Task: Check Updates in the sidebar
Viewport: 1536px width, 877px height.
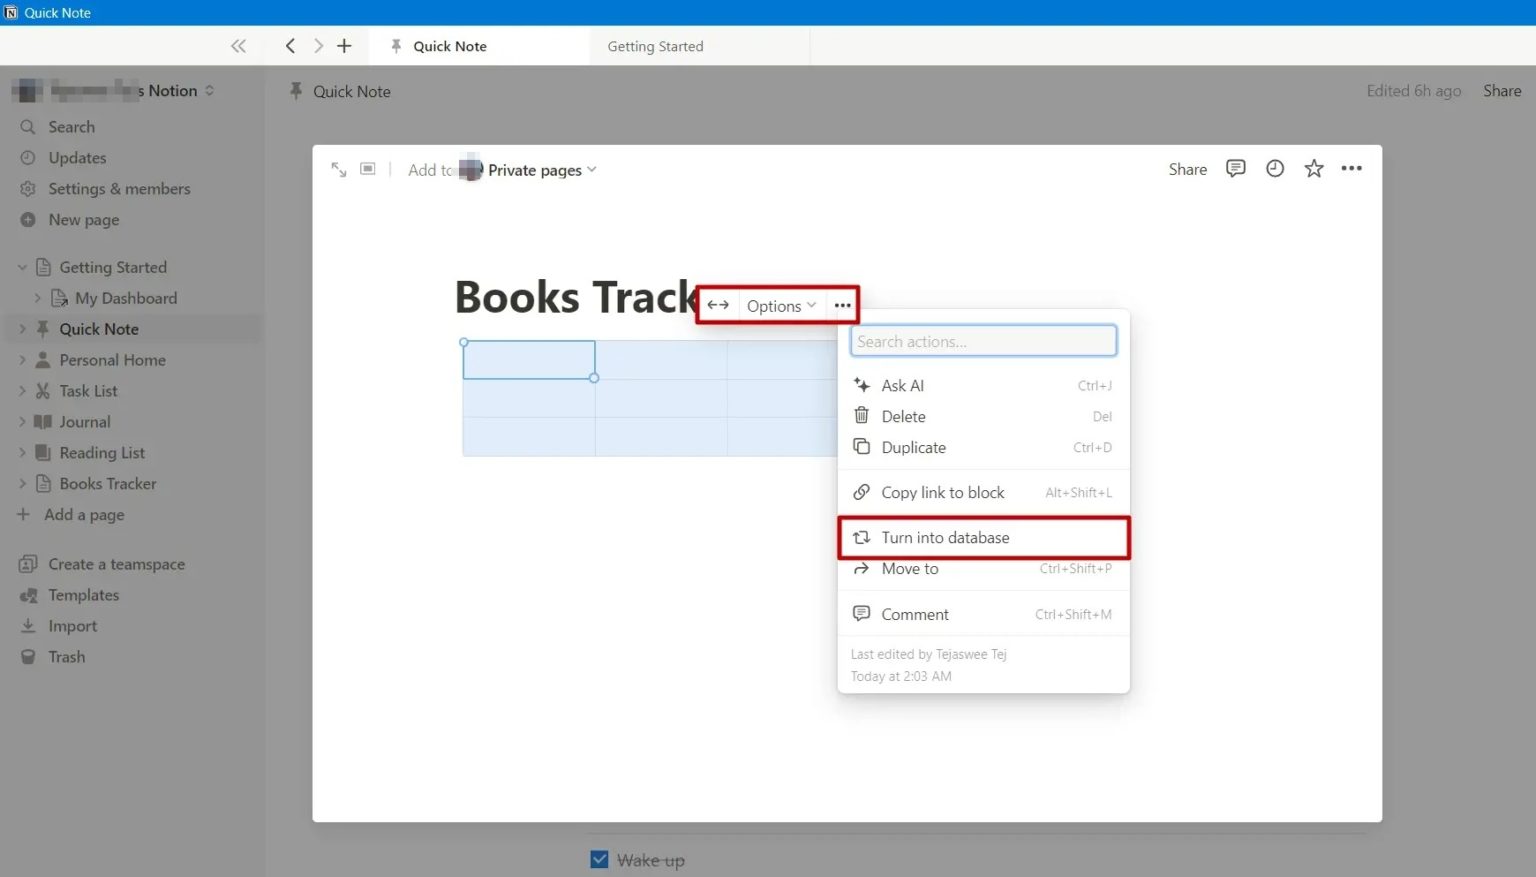Action: click(77, 157)
